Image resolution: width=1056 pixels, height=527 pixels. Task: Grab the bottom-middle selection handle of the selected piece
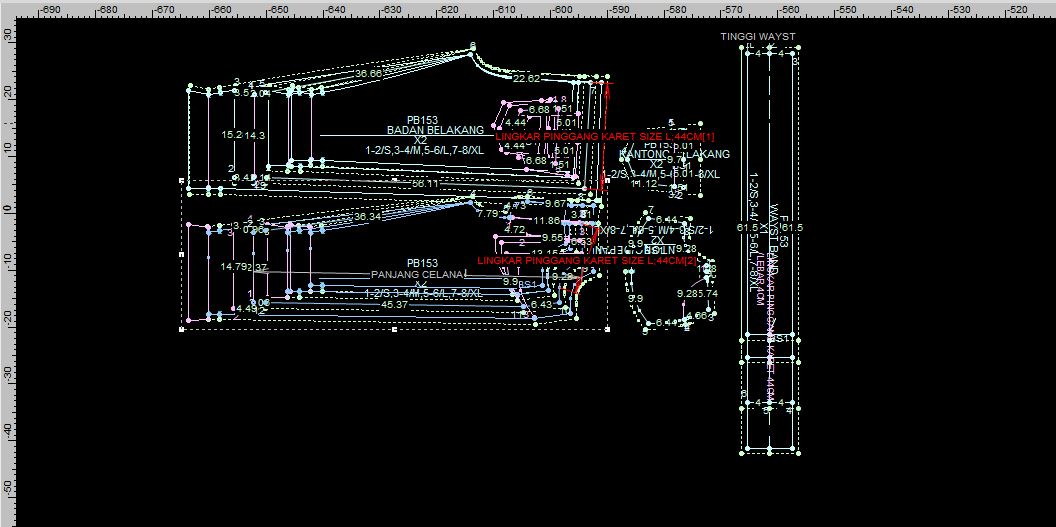pos(395,328)
